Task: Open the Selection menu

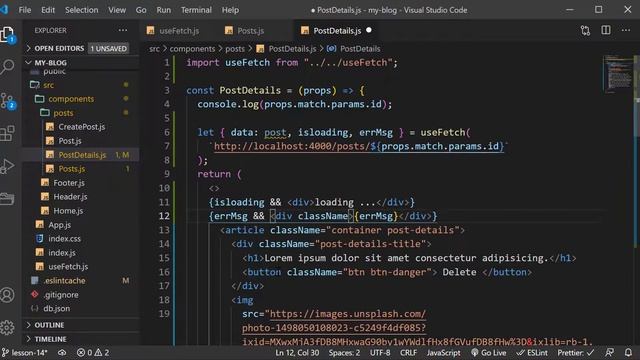Action: (x=81, y=10)
